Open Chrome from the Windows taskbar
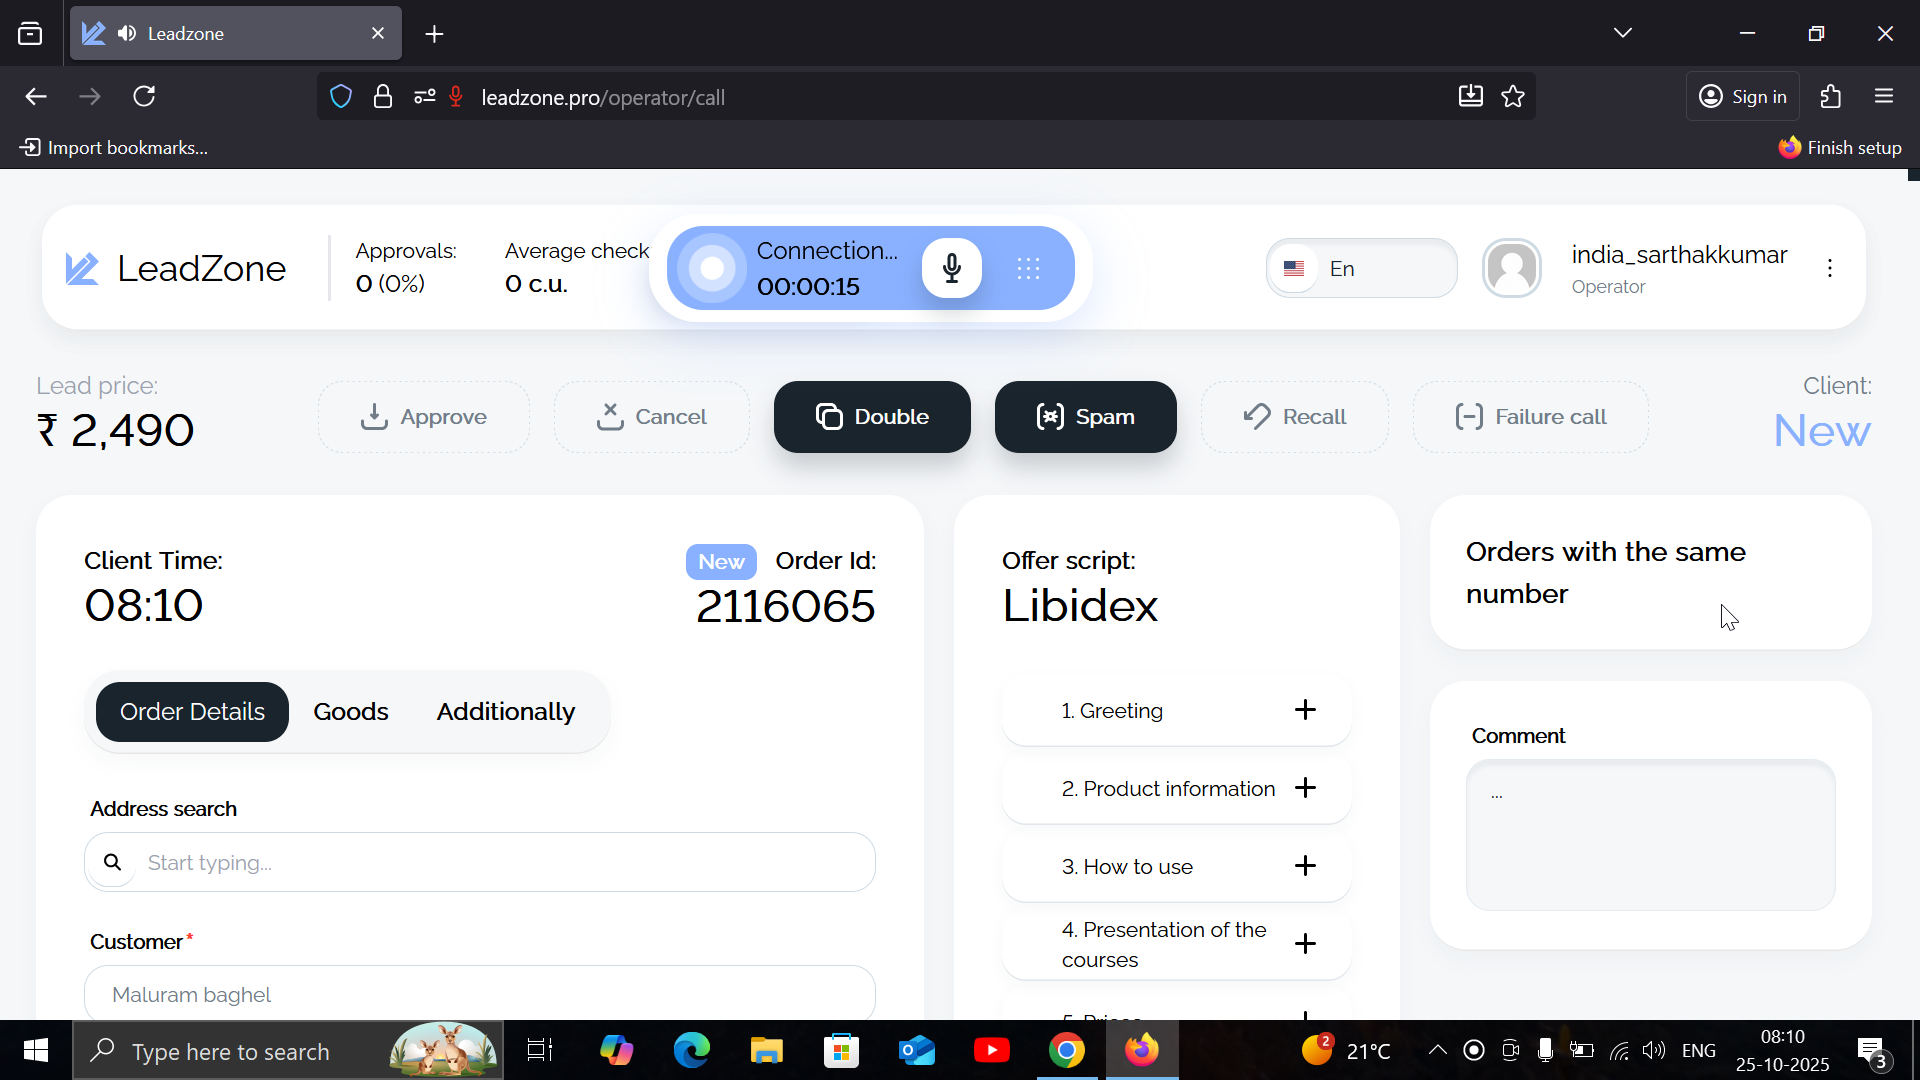The width and height of the screenshot is (1920, 1080). [x=1066, y=1051]
